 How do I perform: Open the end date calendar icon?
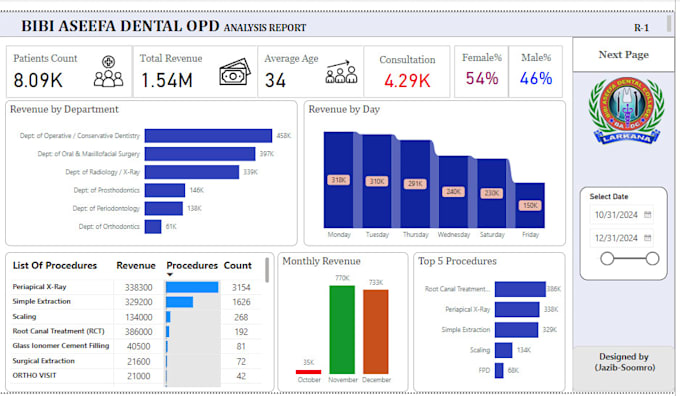point(647,238)
